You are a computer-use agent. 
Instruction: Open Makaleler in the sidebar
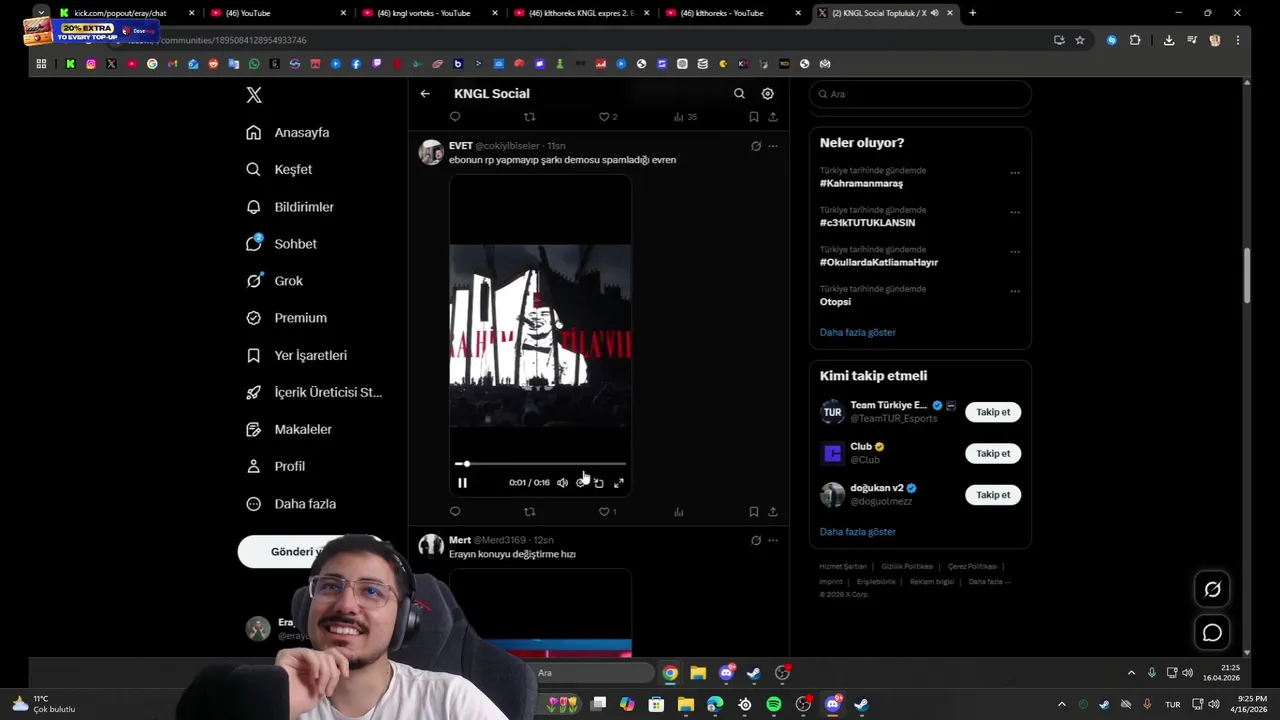coord(290,429)
